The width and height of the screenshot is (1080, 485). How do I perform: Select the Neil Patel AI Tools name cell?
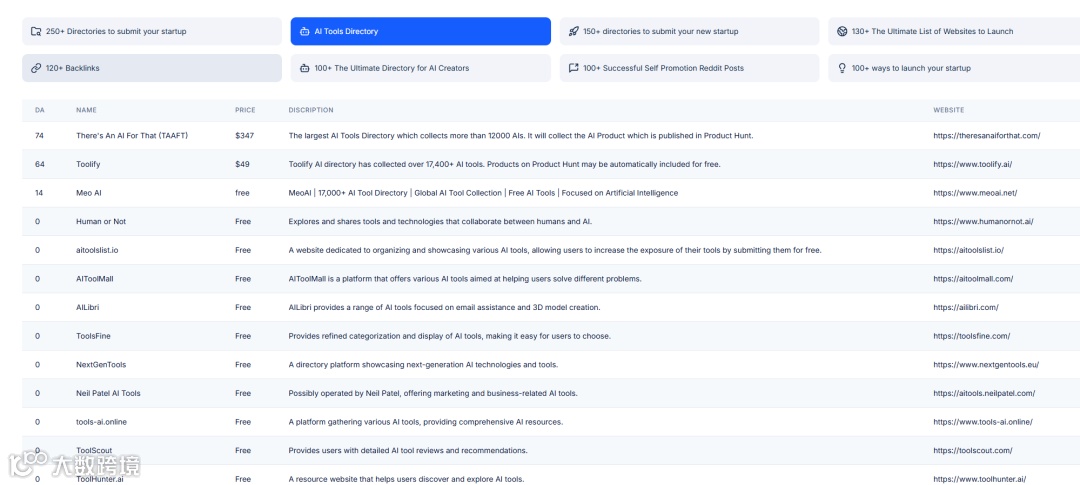pos(108,393)
